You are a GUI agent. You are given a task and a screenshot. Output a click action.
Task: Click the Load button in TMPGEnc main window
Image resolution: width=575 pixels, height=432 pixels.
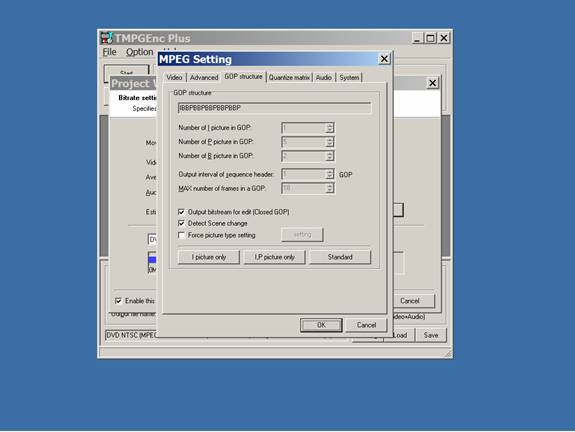pos(400,335)
